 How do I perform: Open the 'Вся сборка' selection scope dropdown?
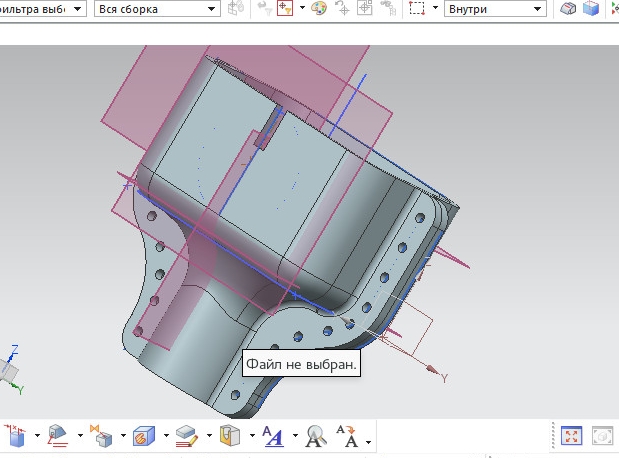point(158,9)
